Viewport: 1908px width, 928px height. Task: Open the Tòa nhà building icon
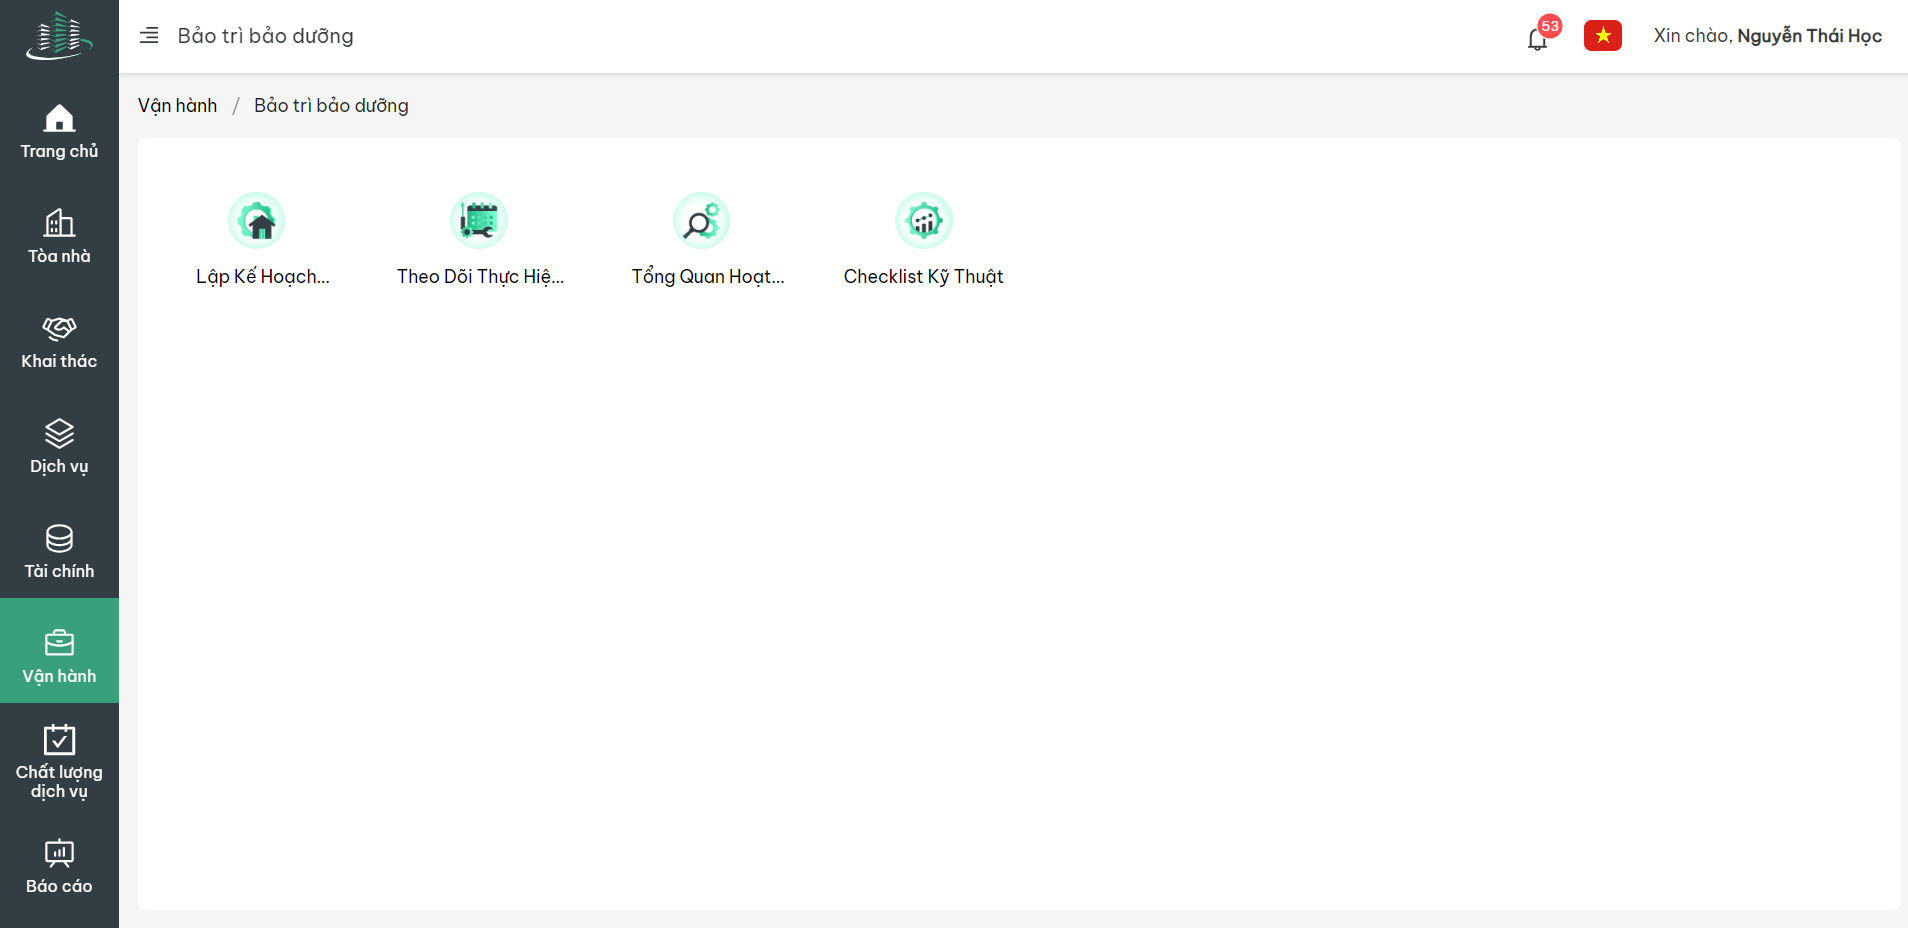click(x=59, y=223)
